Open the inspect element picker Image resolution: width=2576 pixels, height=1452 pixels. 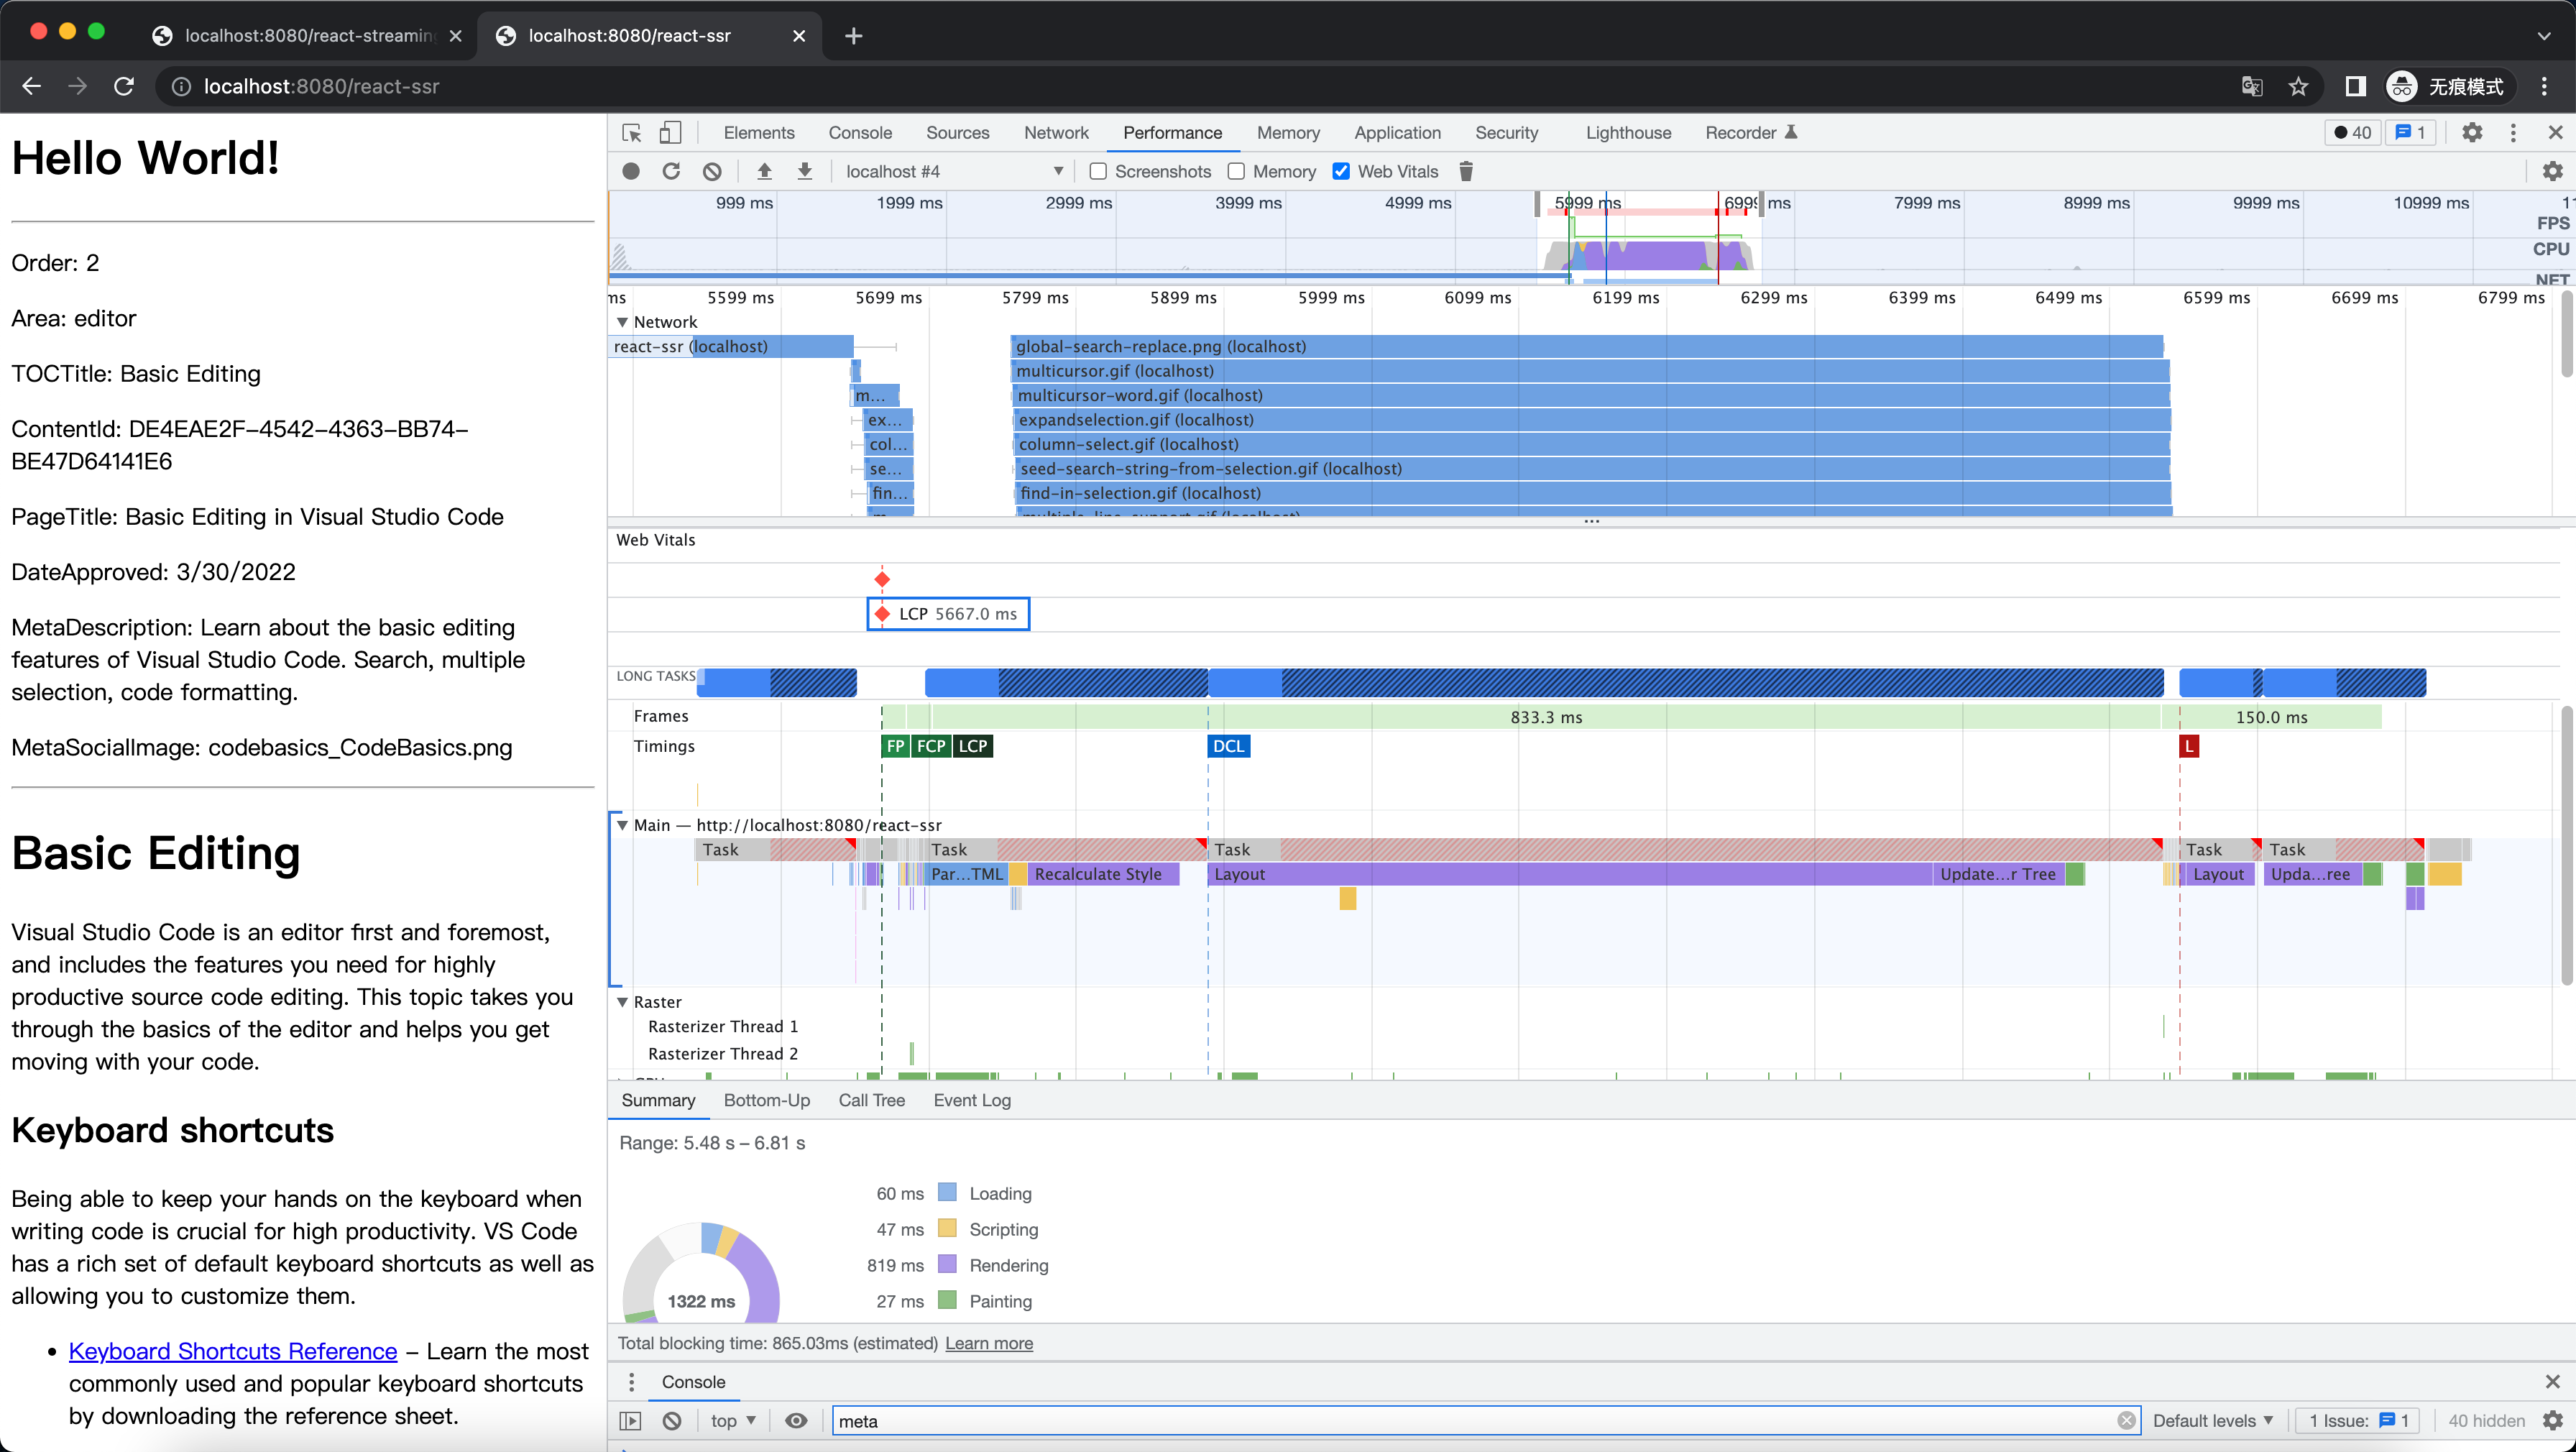coord(631,132)
